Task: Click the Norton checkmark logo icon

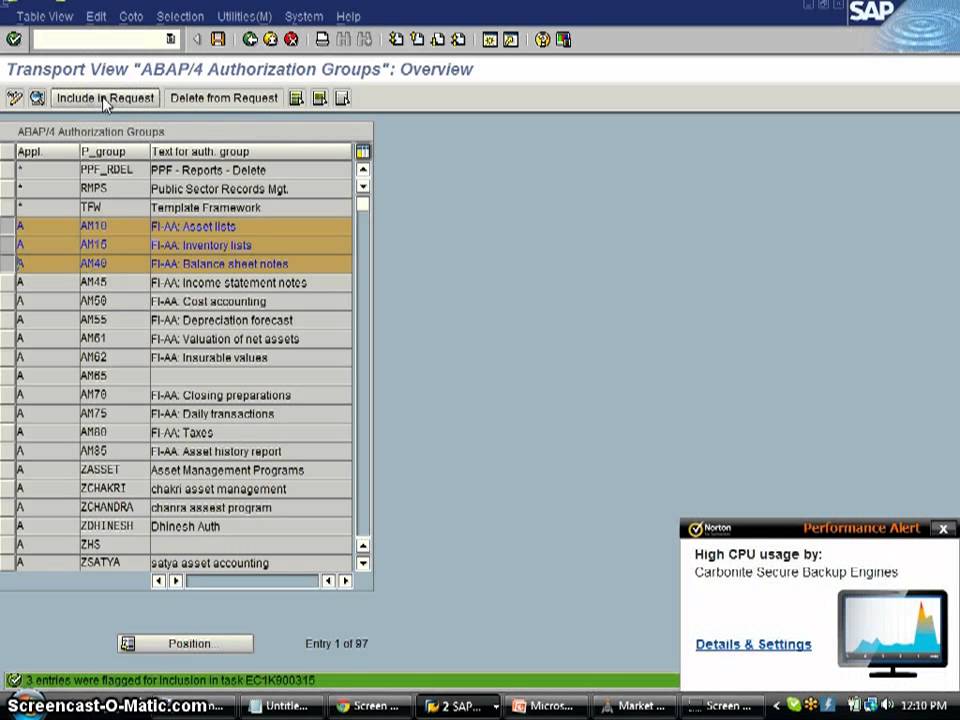Action: [x=695, y=529]
